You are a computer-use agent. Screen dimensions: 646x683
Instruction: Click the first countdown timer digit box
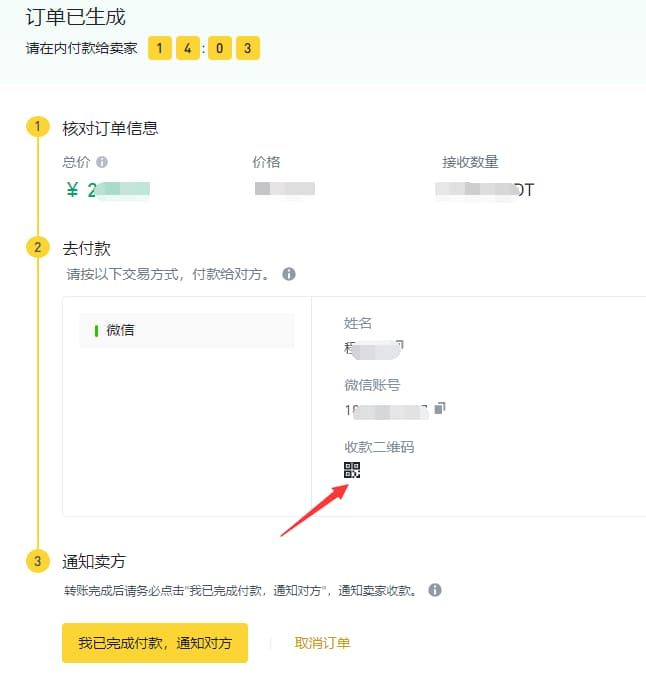[159, 48]
